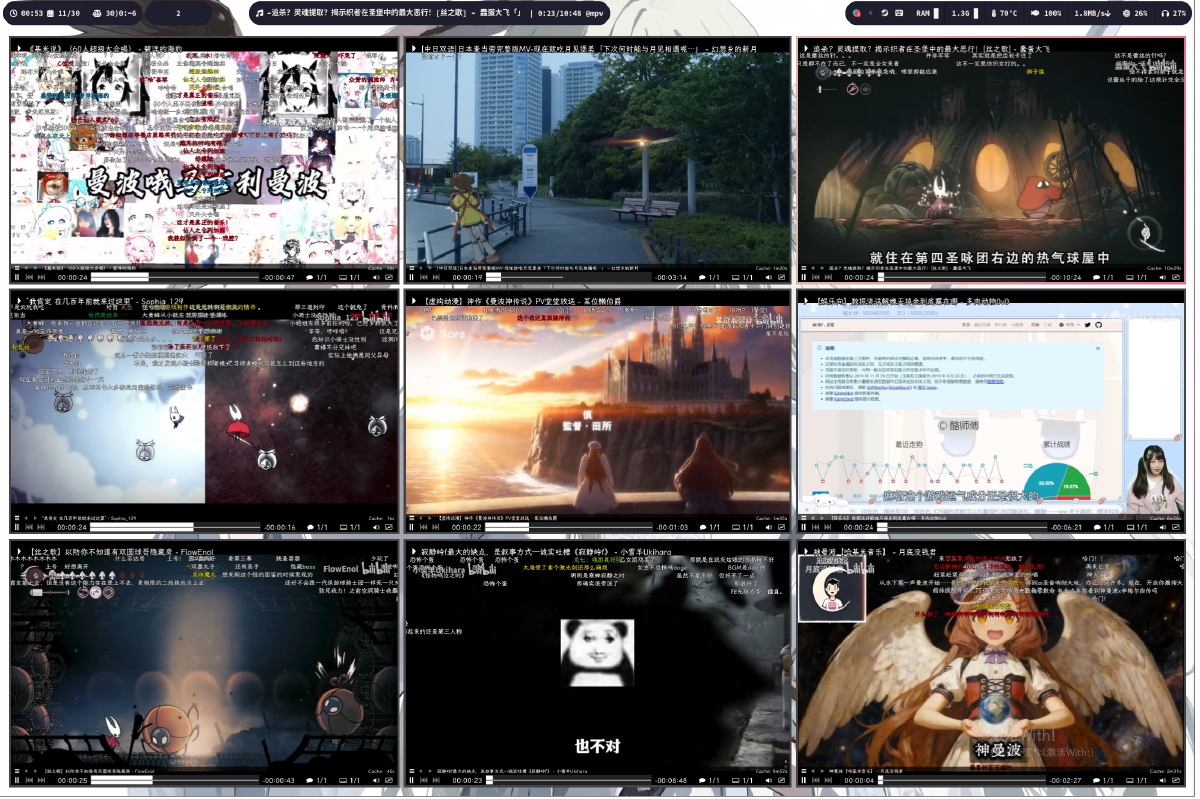Click the now-playing mpv title in top bar
This screenshot has width=1200, height=799.
(430, 14)
